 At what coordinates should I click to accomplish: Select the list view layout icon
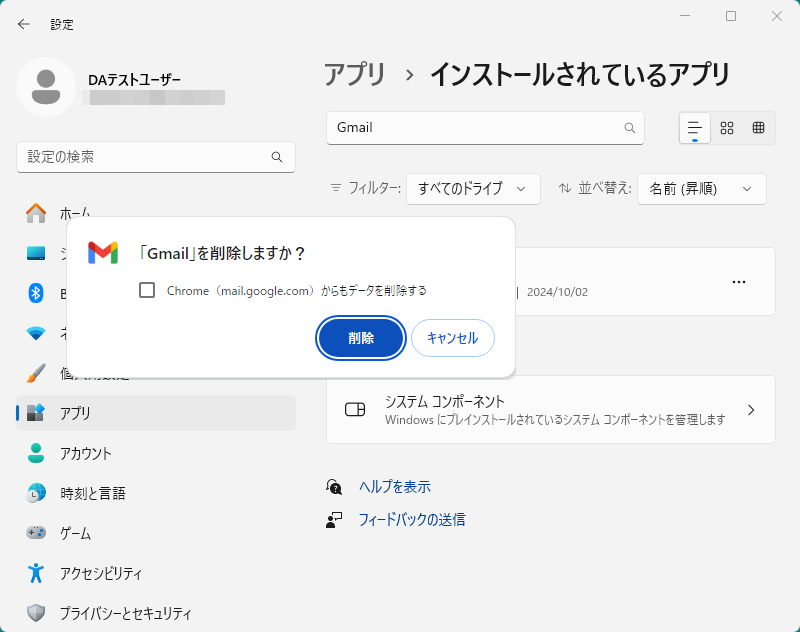[x=695, y=128]
